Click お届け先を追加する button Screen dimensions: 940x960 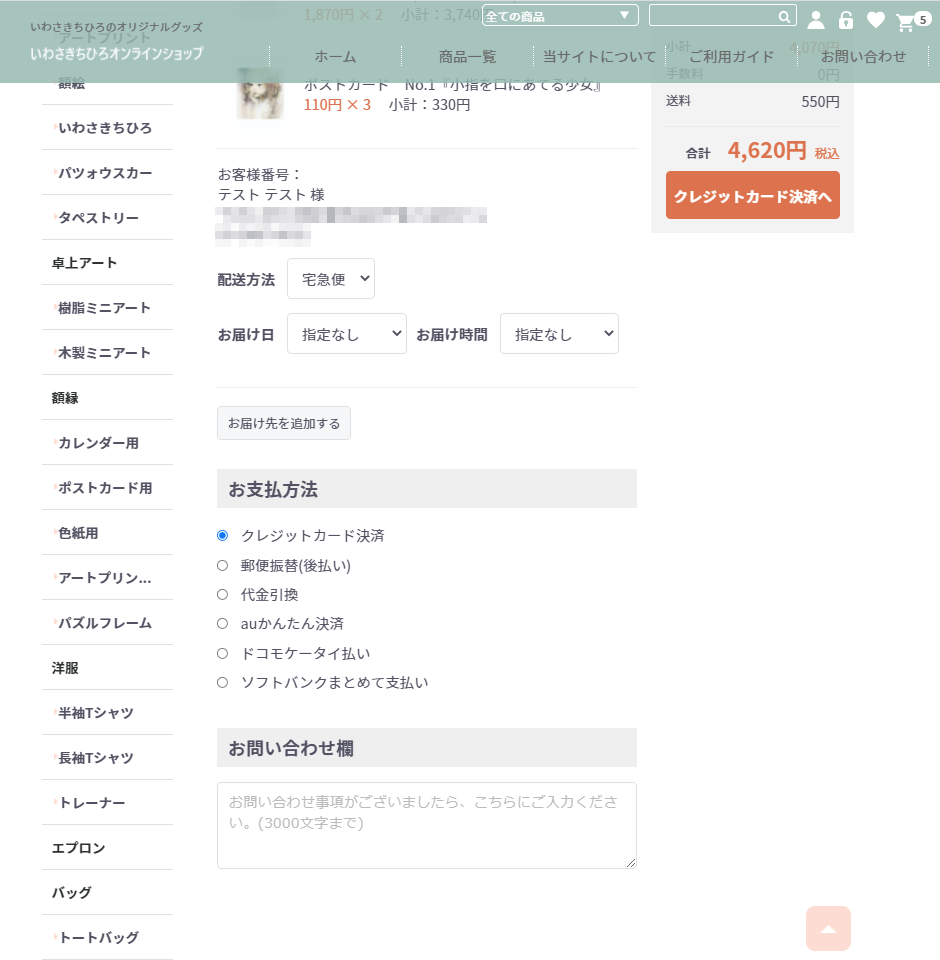(x=284, y=423)
